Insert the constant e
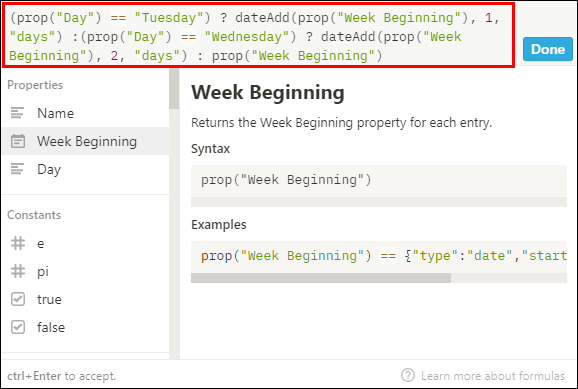The height and width of the screenshot is (389, 578). click(86, 243)
